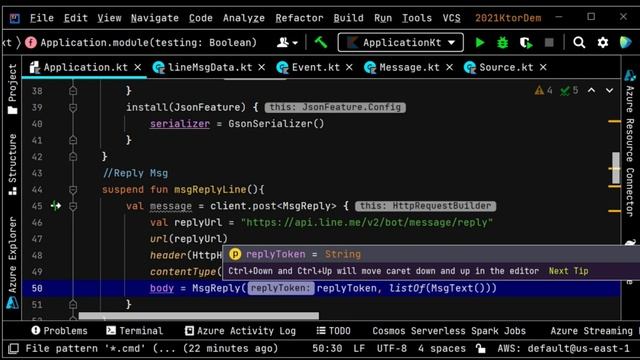Click the IDE logo icon left of File
The image size is (640, 360).
(15, 18)
